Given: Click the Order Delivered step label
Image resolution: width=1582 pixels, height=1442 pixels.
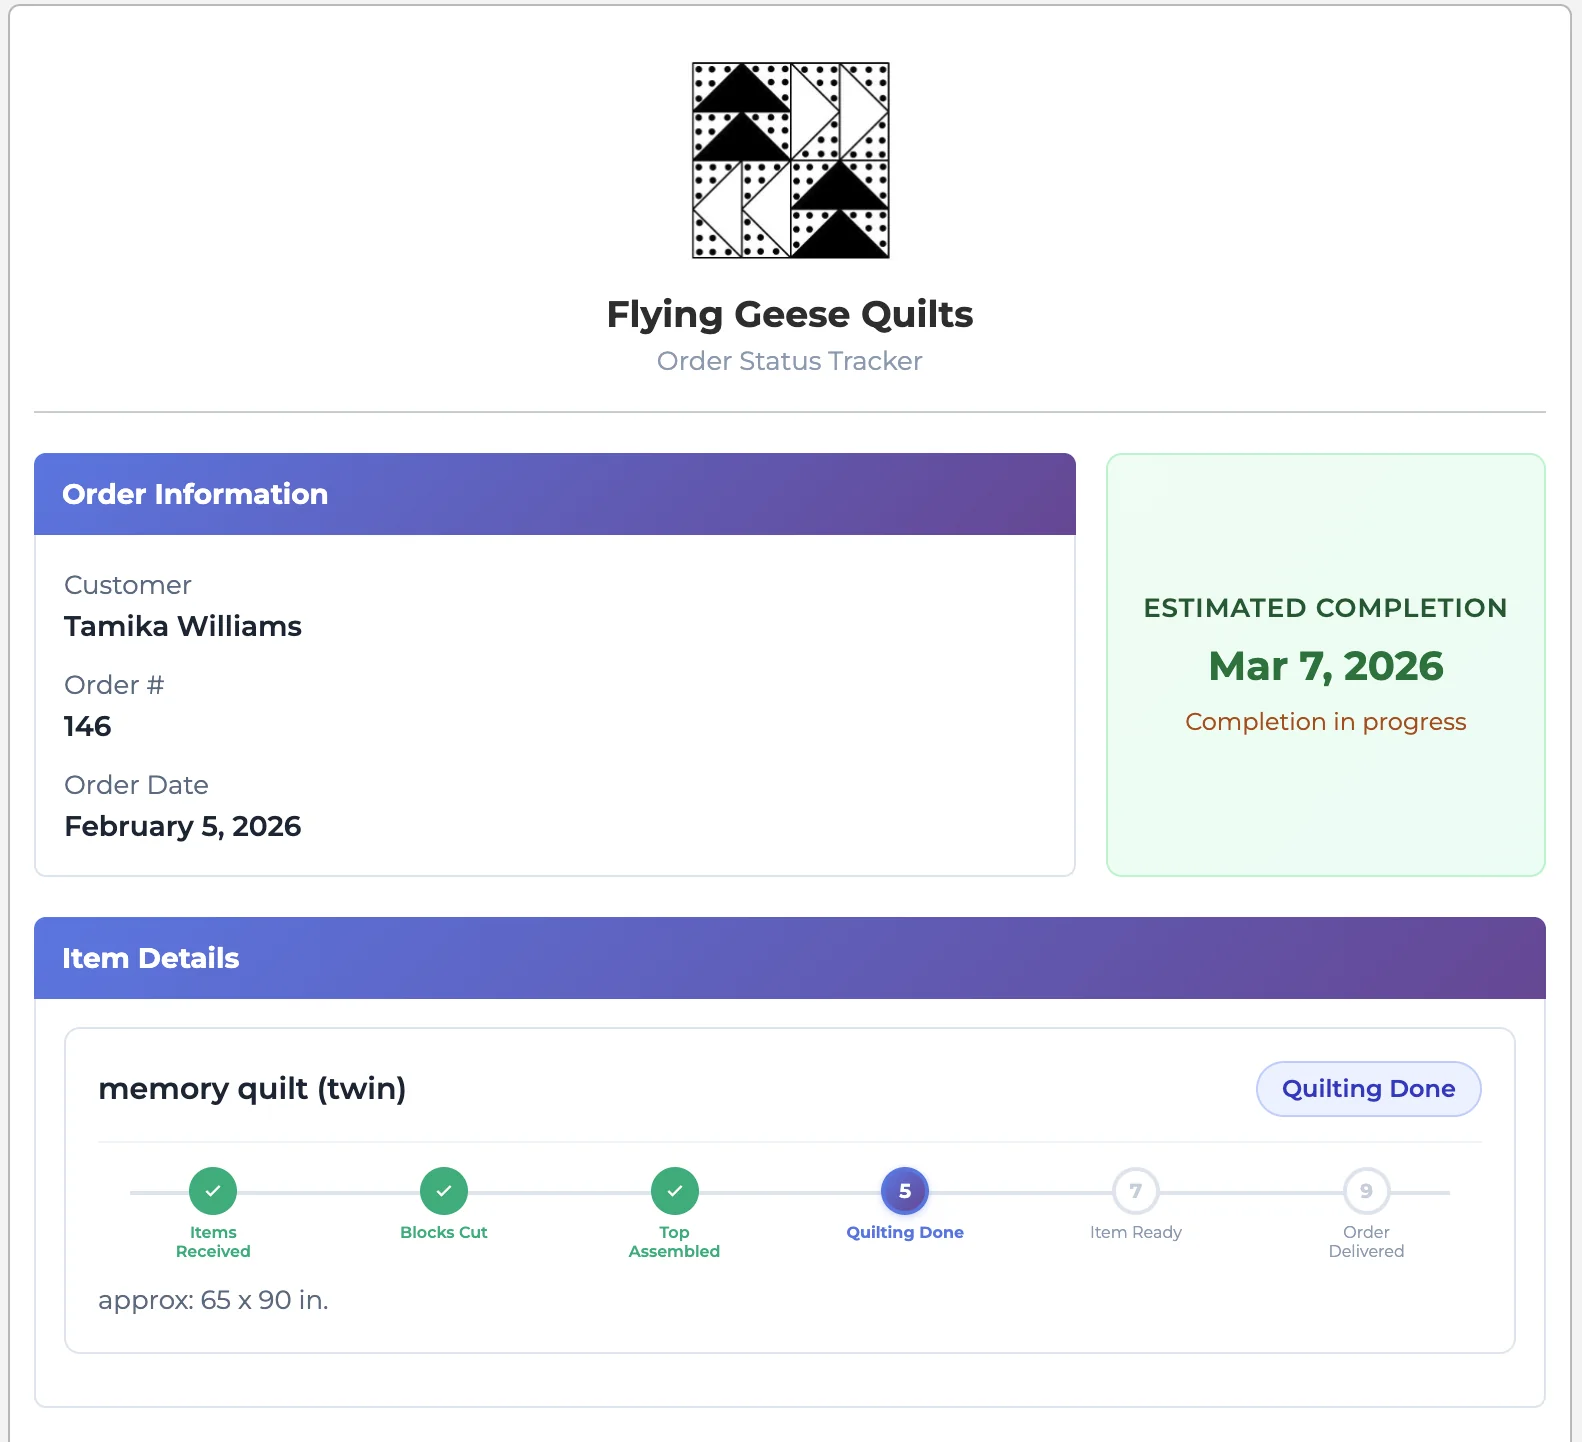Looking at the screenshot, I should pos(1366,1242).
